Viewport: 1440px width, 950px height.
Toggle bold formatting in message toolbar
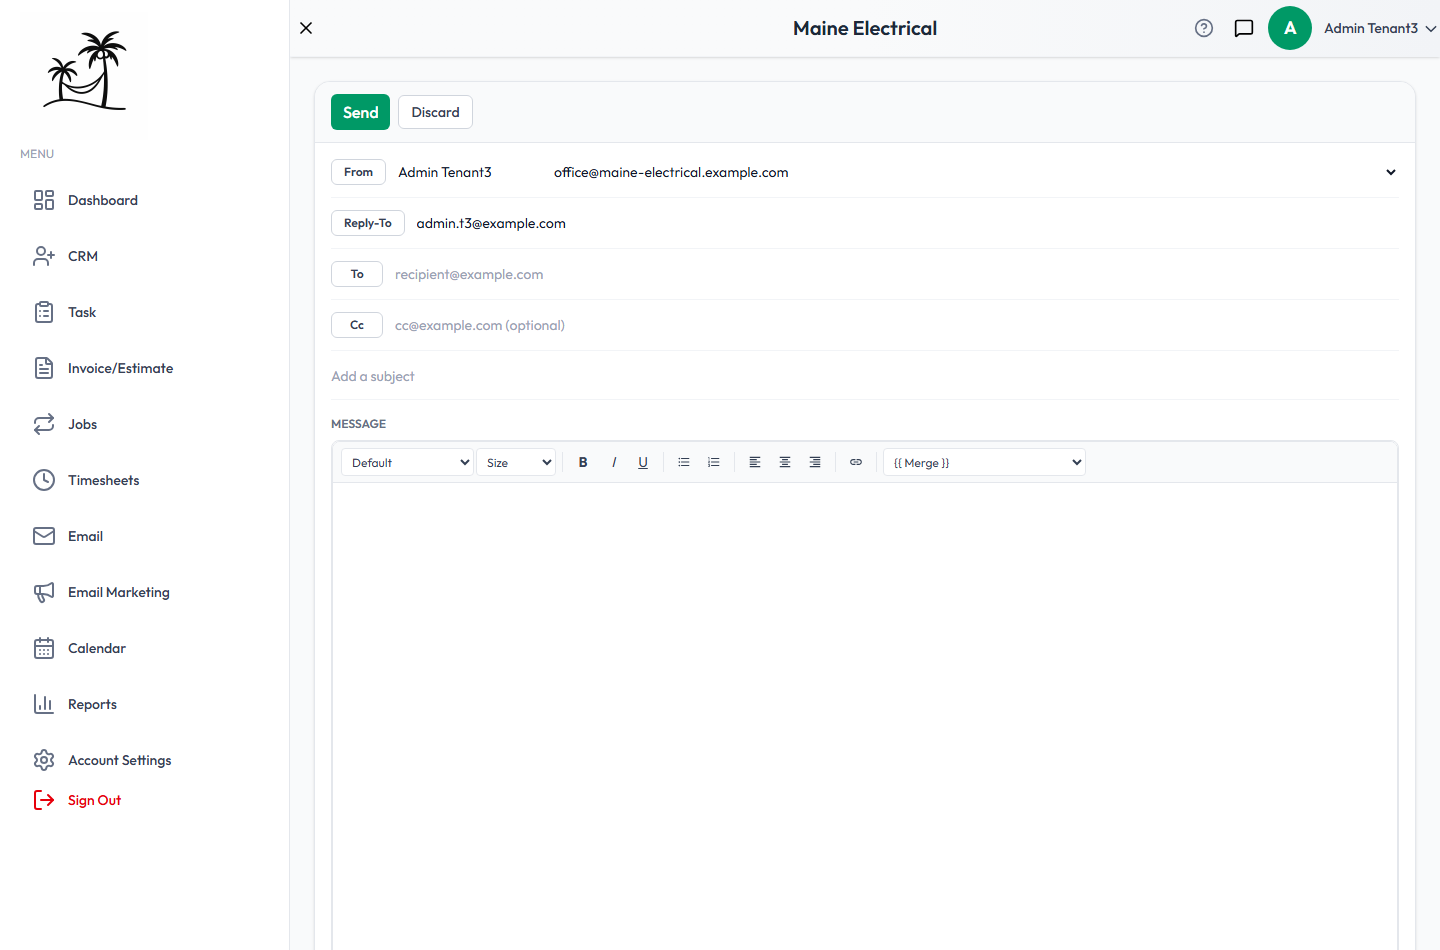(583, 462)
